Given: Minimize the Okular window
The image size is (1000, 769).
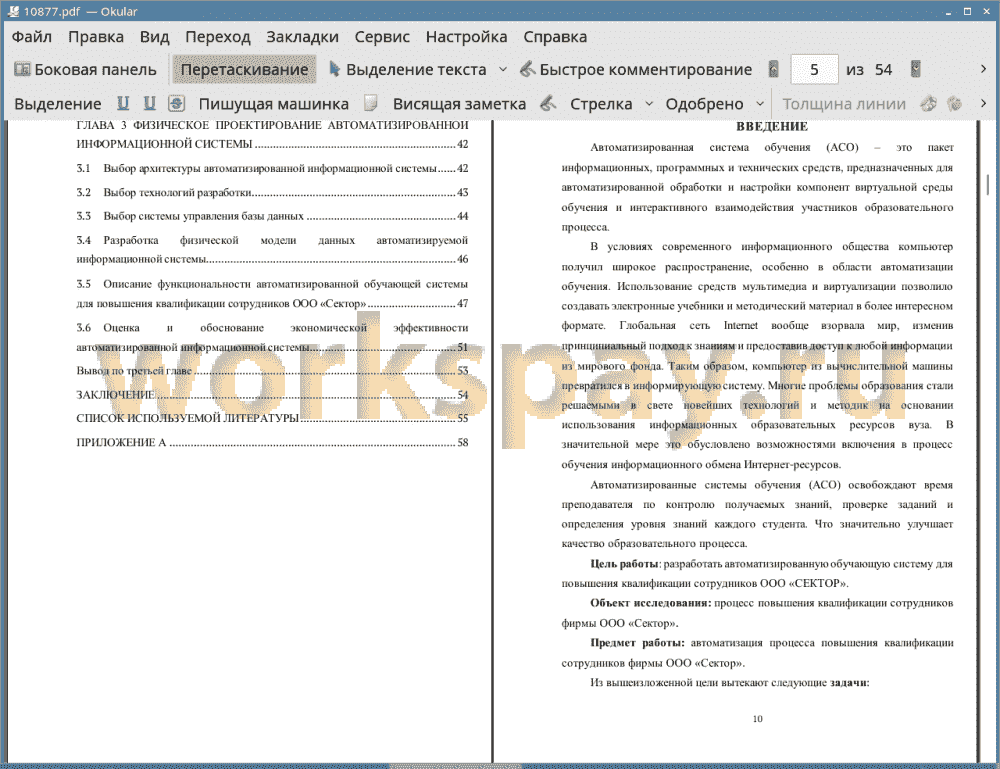Looking at the screenshot, I should click(948, 11).
